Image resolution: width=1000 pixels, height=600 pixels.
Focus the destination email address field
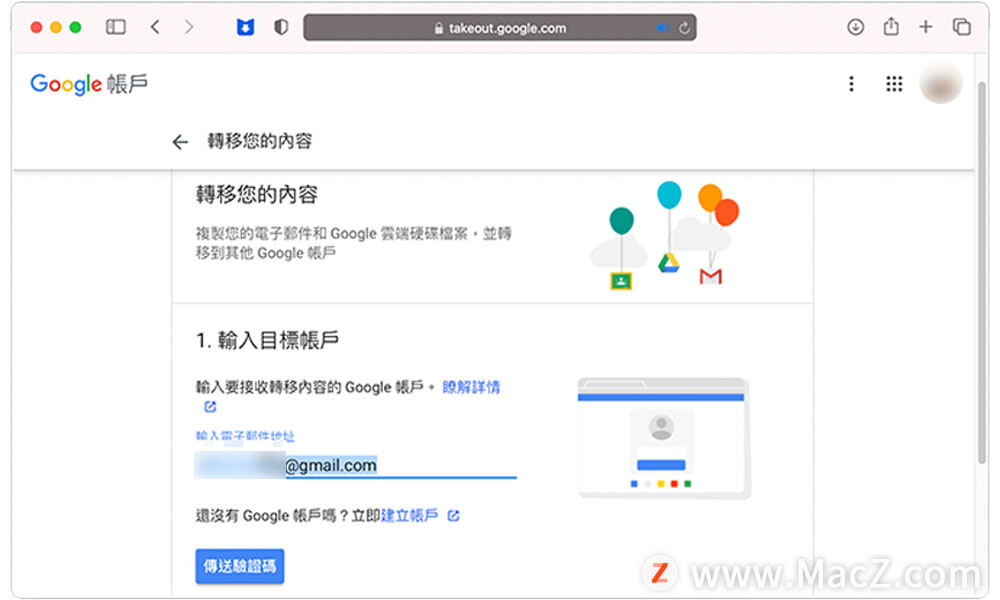(x=356, y=465)
